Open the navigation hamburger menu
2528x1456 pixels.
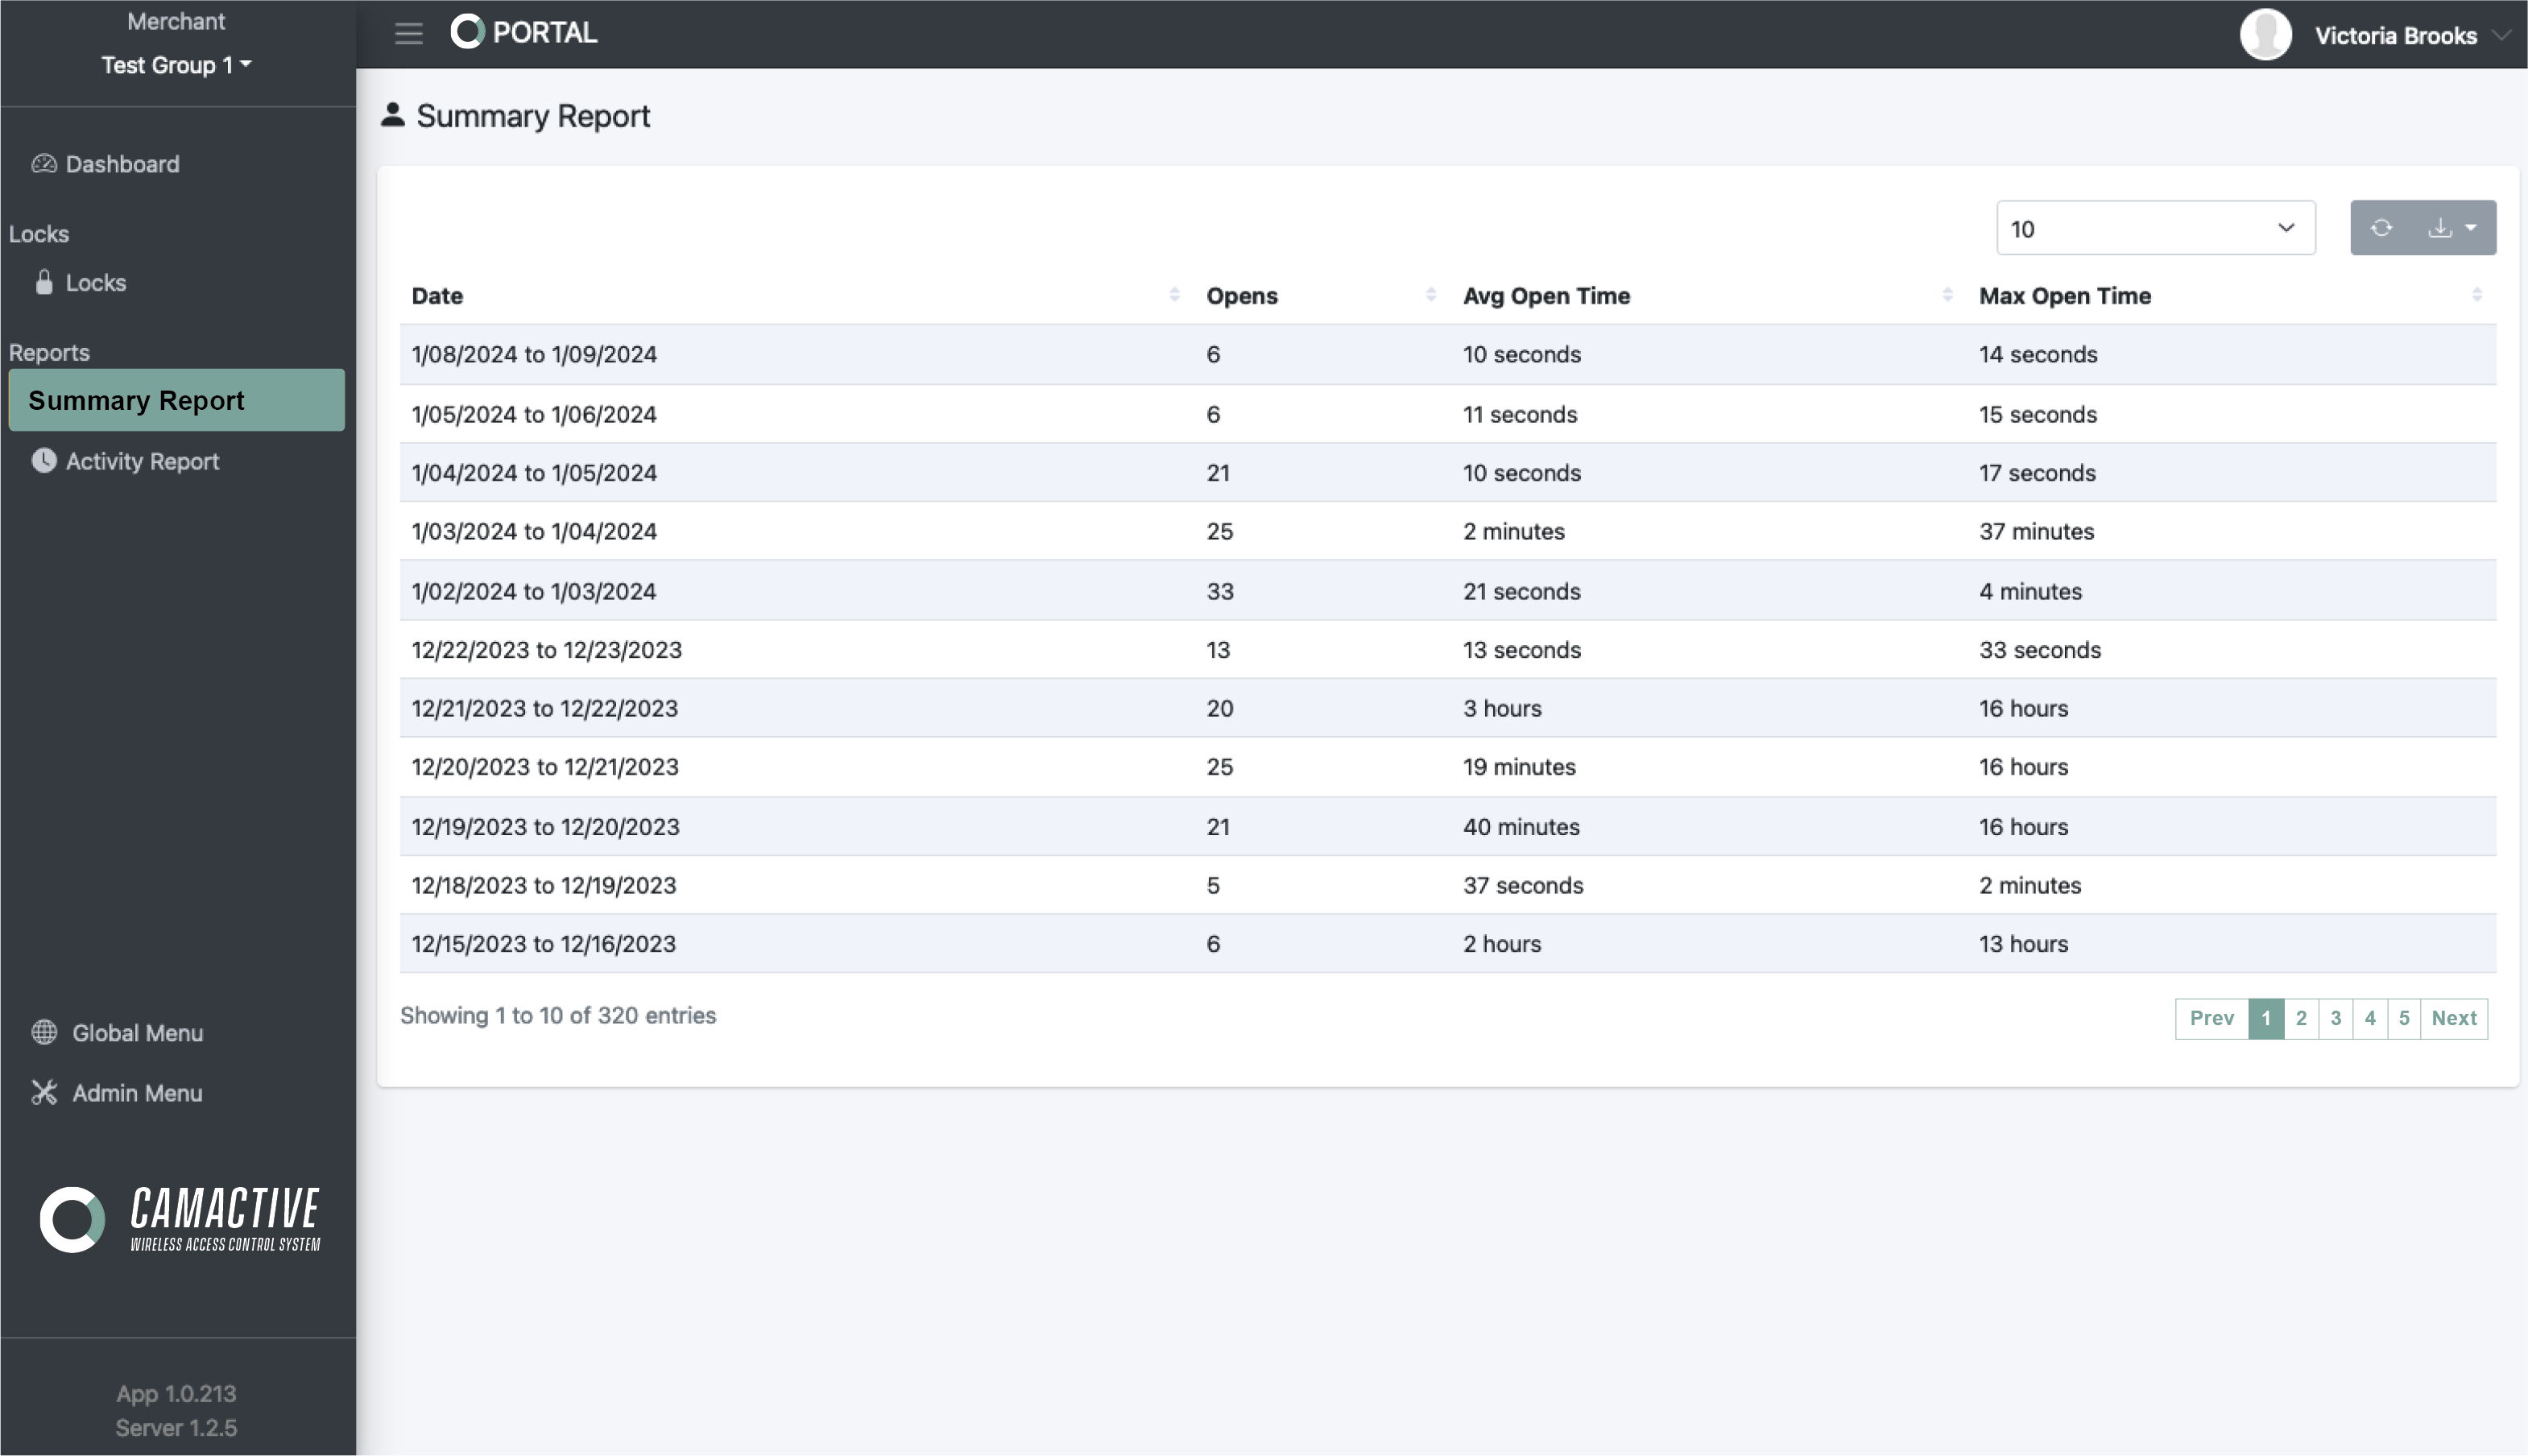(x=408, y=32)
